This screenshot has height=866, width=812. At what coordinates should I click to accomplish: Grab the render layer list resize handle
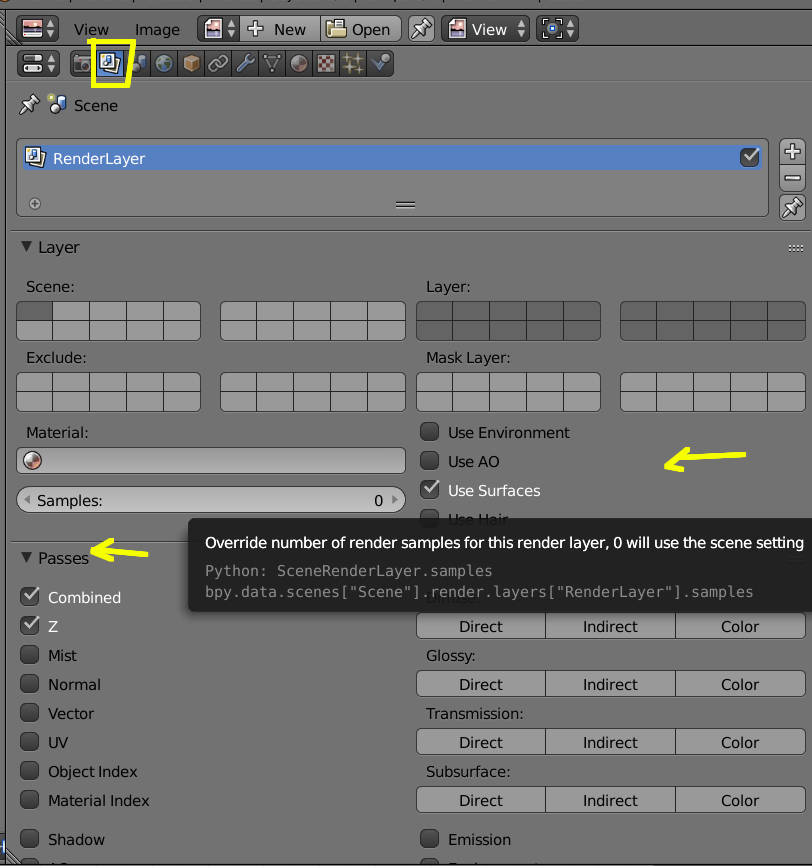[x=405, y=205]
